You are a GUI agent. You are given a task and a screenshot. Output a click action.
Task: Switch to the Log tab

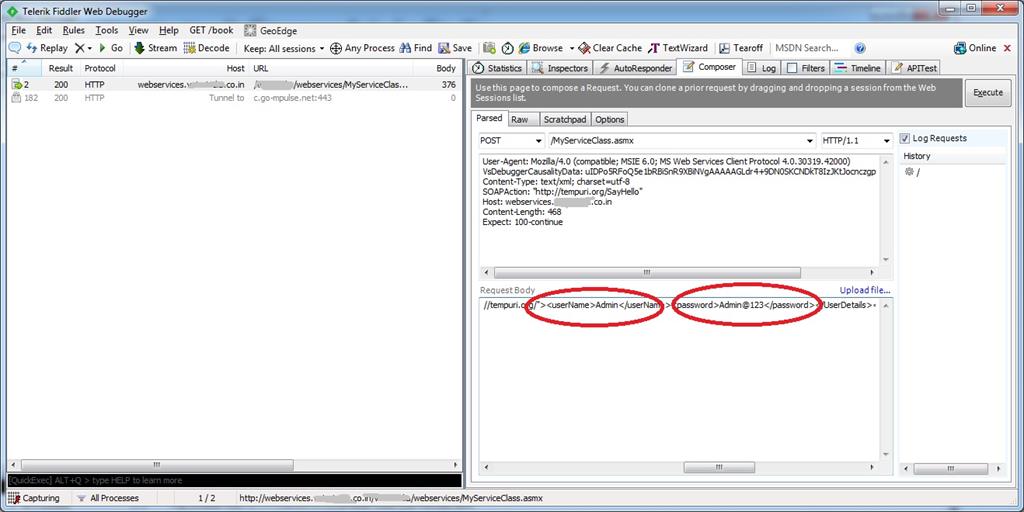click(761, 68)
